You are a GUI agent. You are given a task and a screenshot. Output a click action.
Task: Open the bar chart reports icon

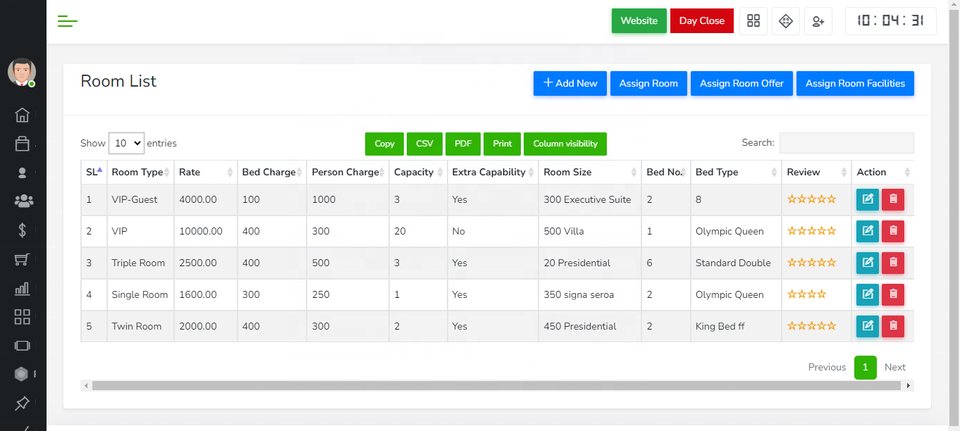tap(22, 289)
